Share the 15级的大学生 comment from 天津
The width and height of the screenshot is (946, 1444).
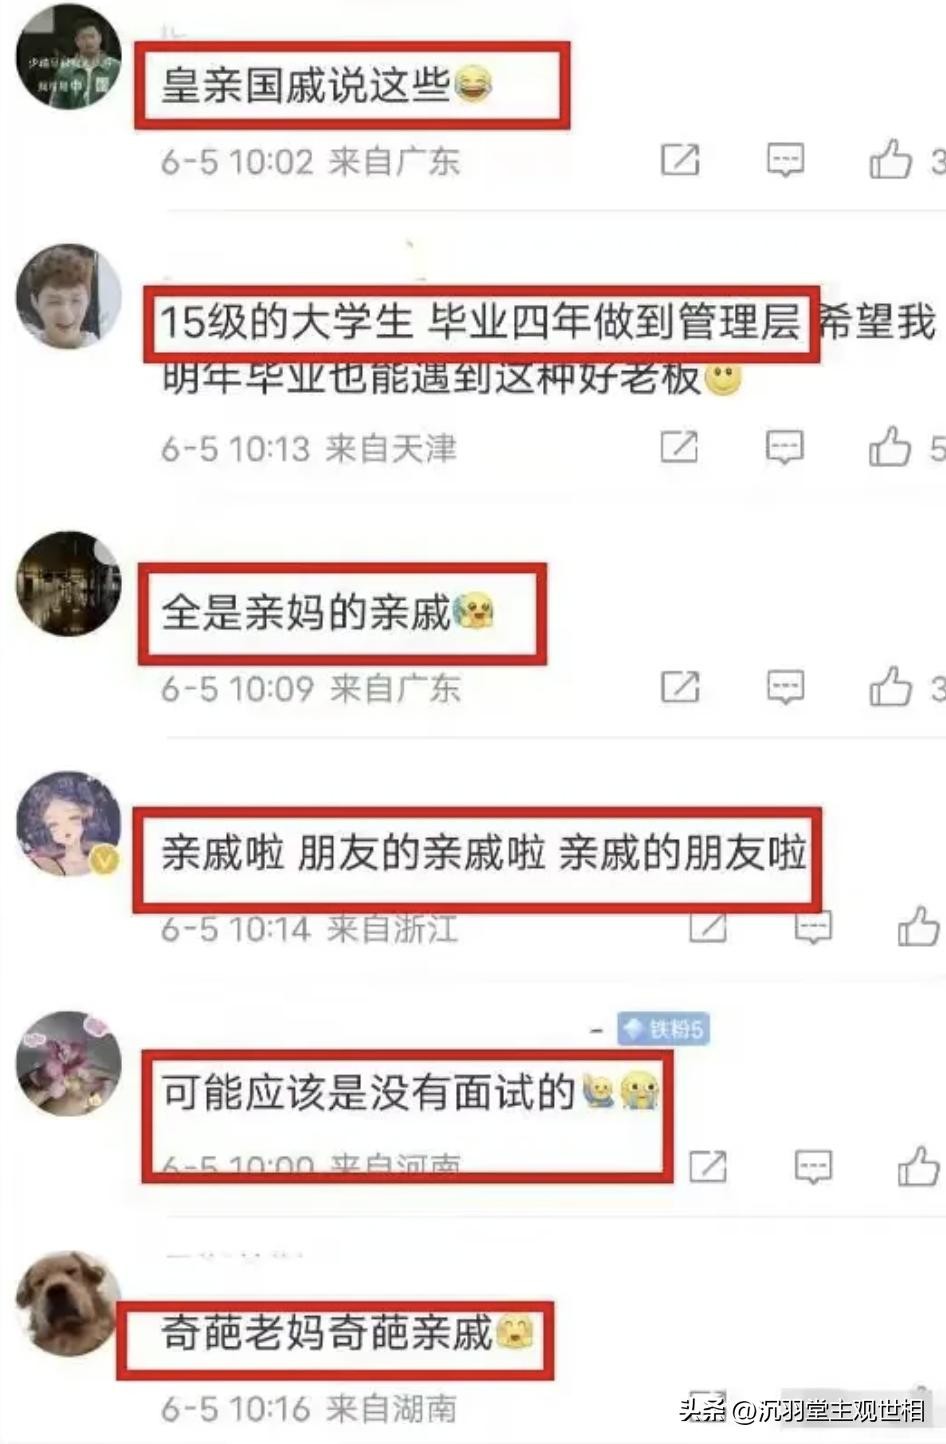(x=679, y=447)
